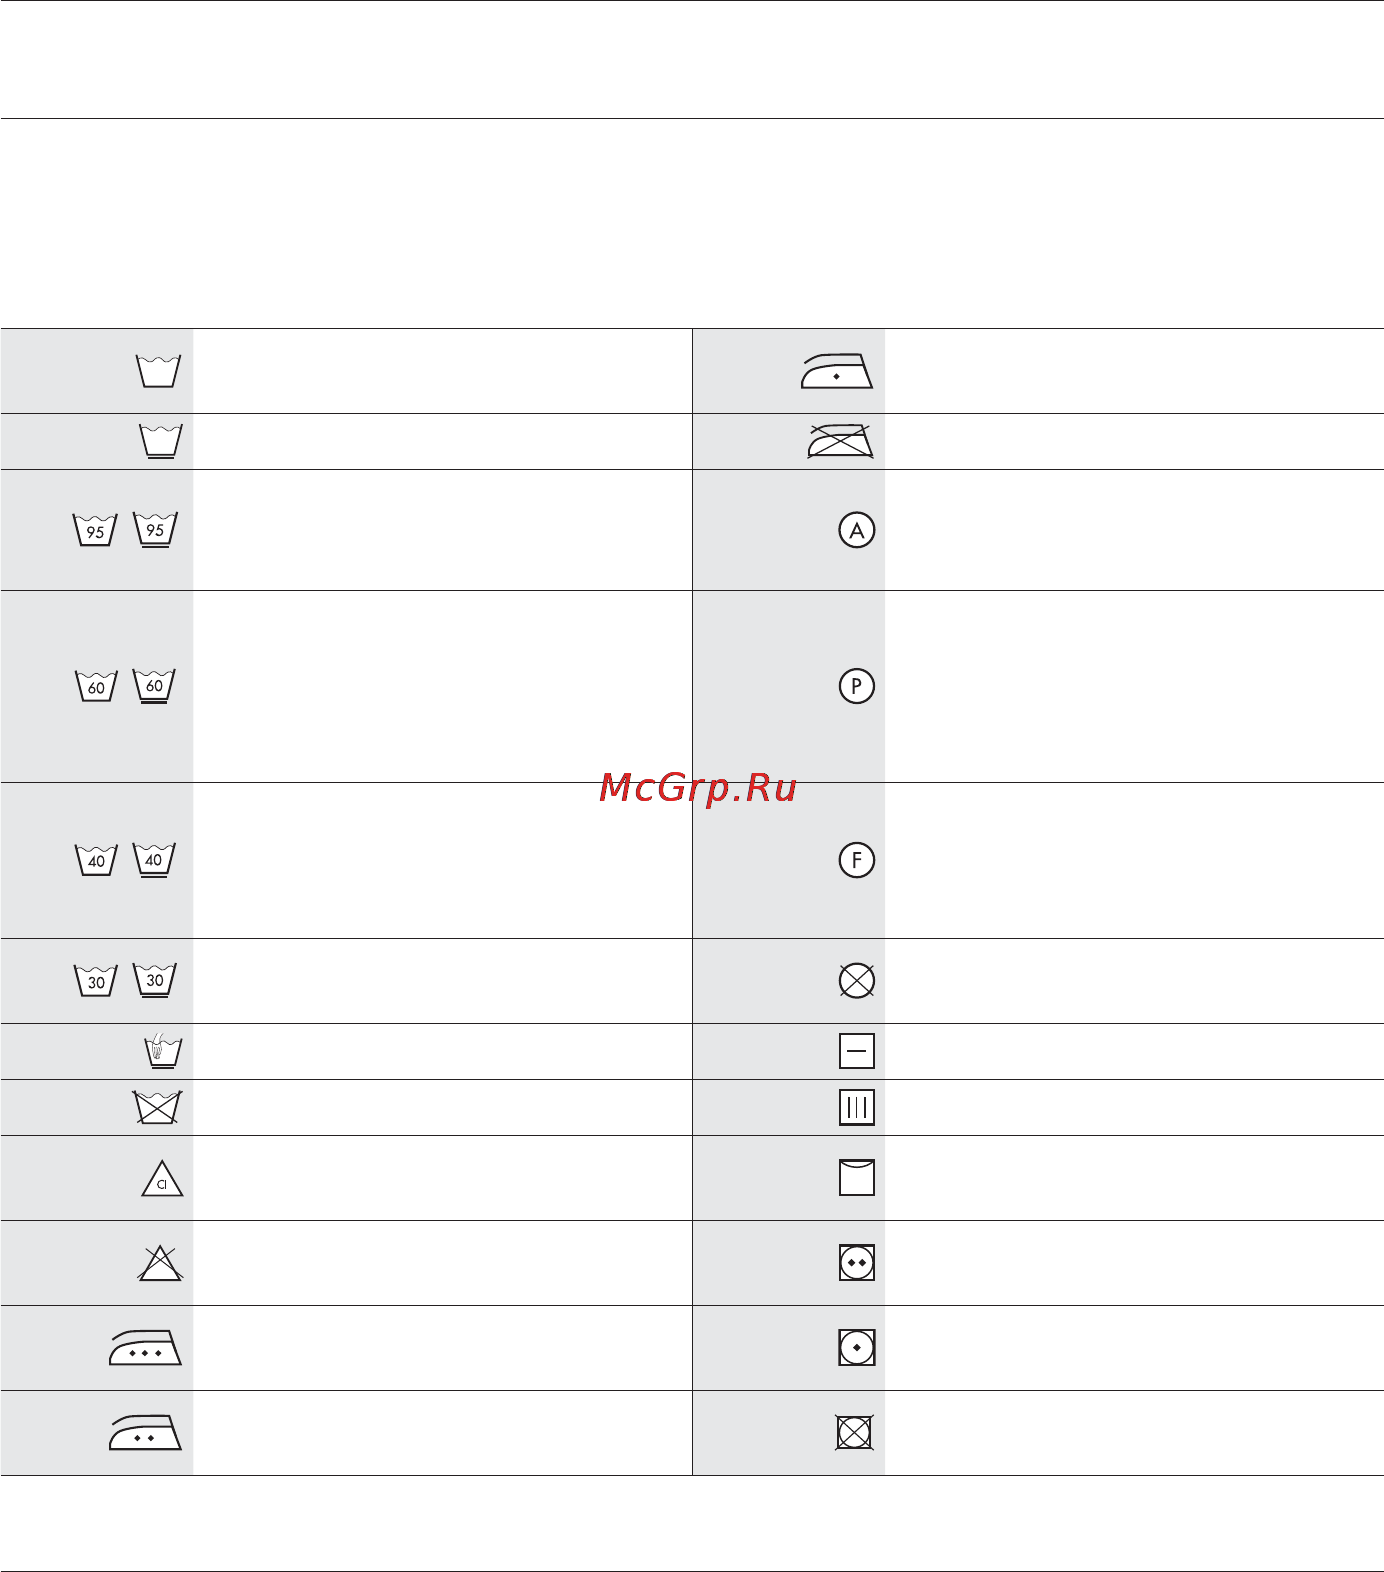Click the circled A dry clean symbol
The height and width of the screenshot is (1572, 1384).
pyautogui.click(x=857, y=530)
